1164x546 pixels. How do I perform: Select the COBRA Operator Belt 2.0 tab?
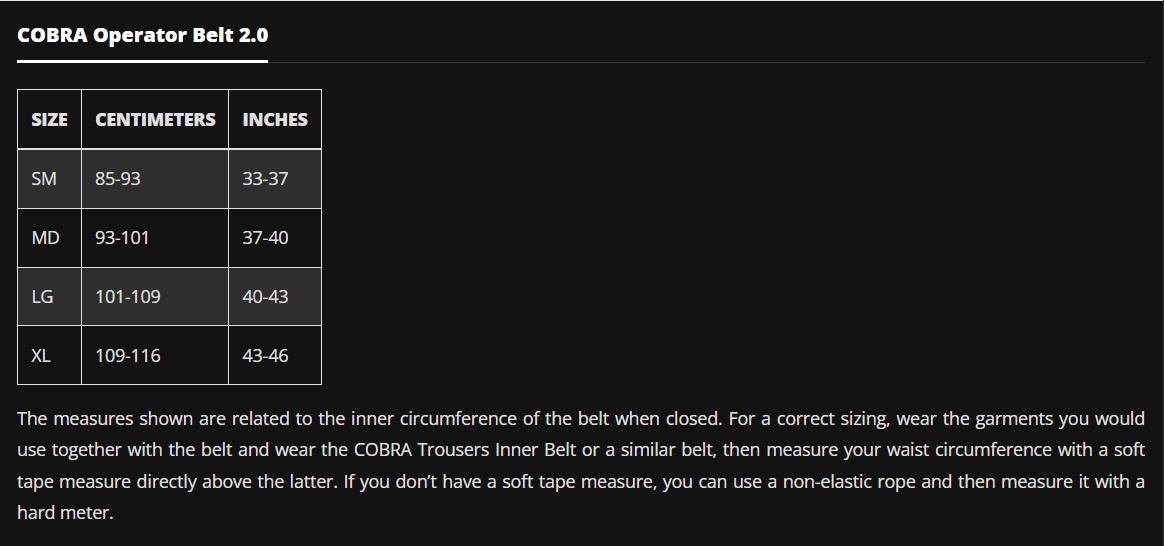[142, 36]
